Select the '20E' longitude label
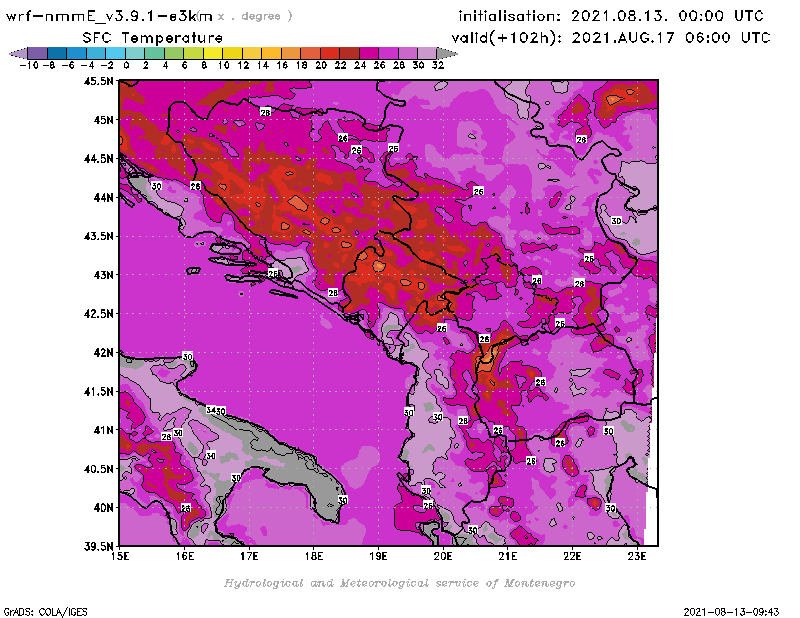 pos(443,556)
